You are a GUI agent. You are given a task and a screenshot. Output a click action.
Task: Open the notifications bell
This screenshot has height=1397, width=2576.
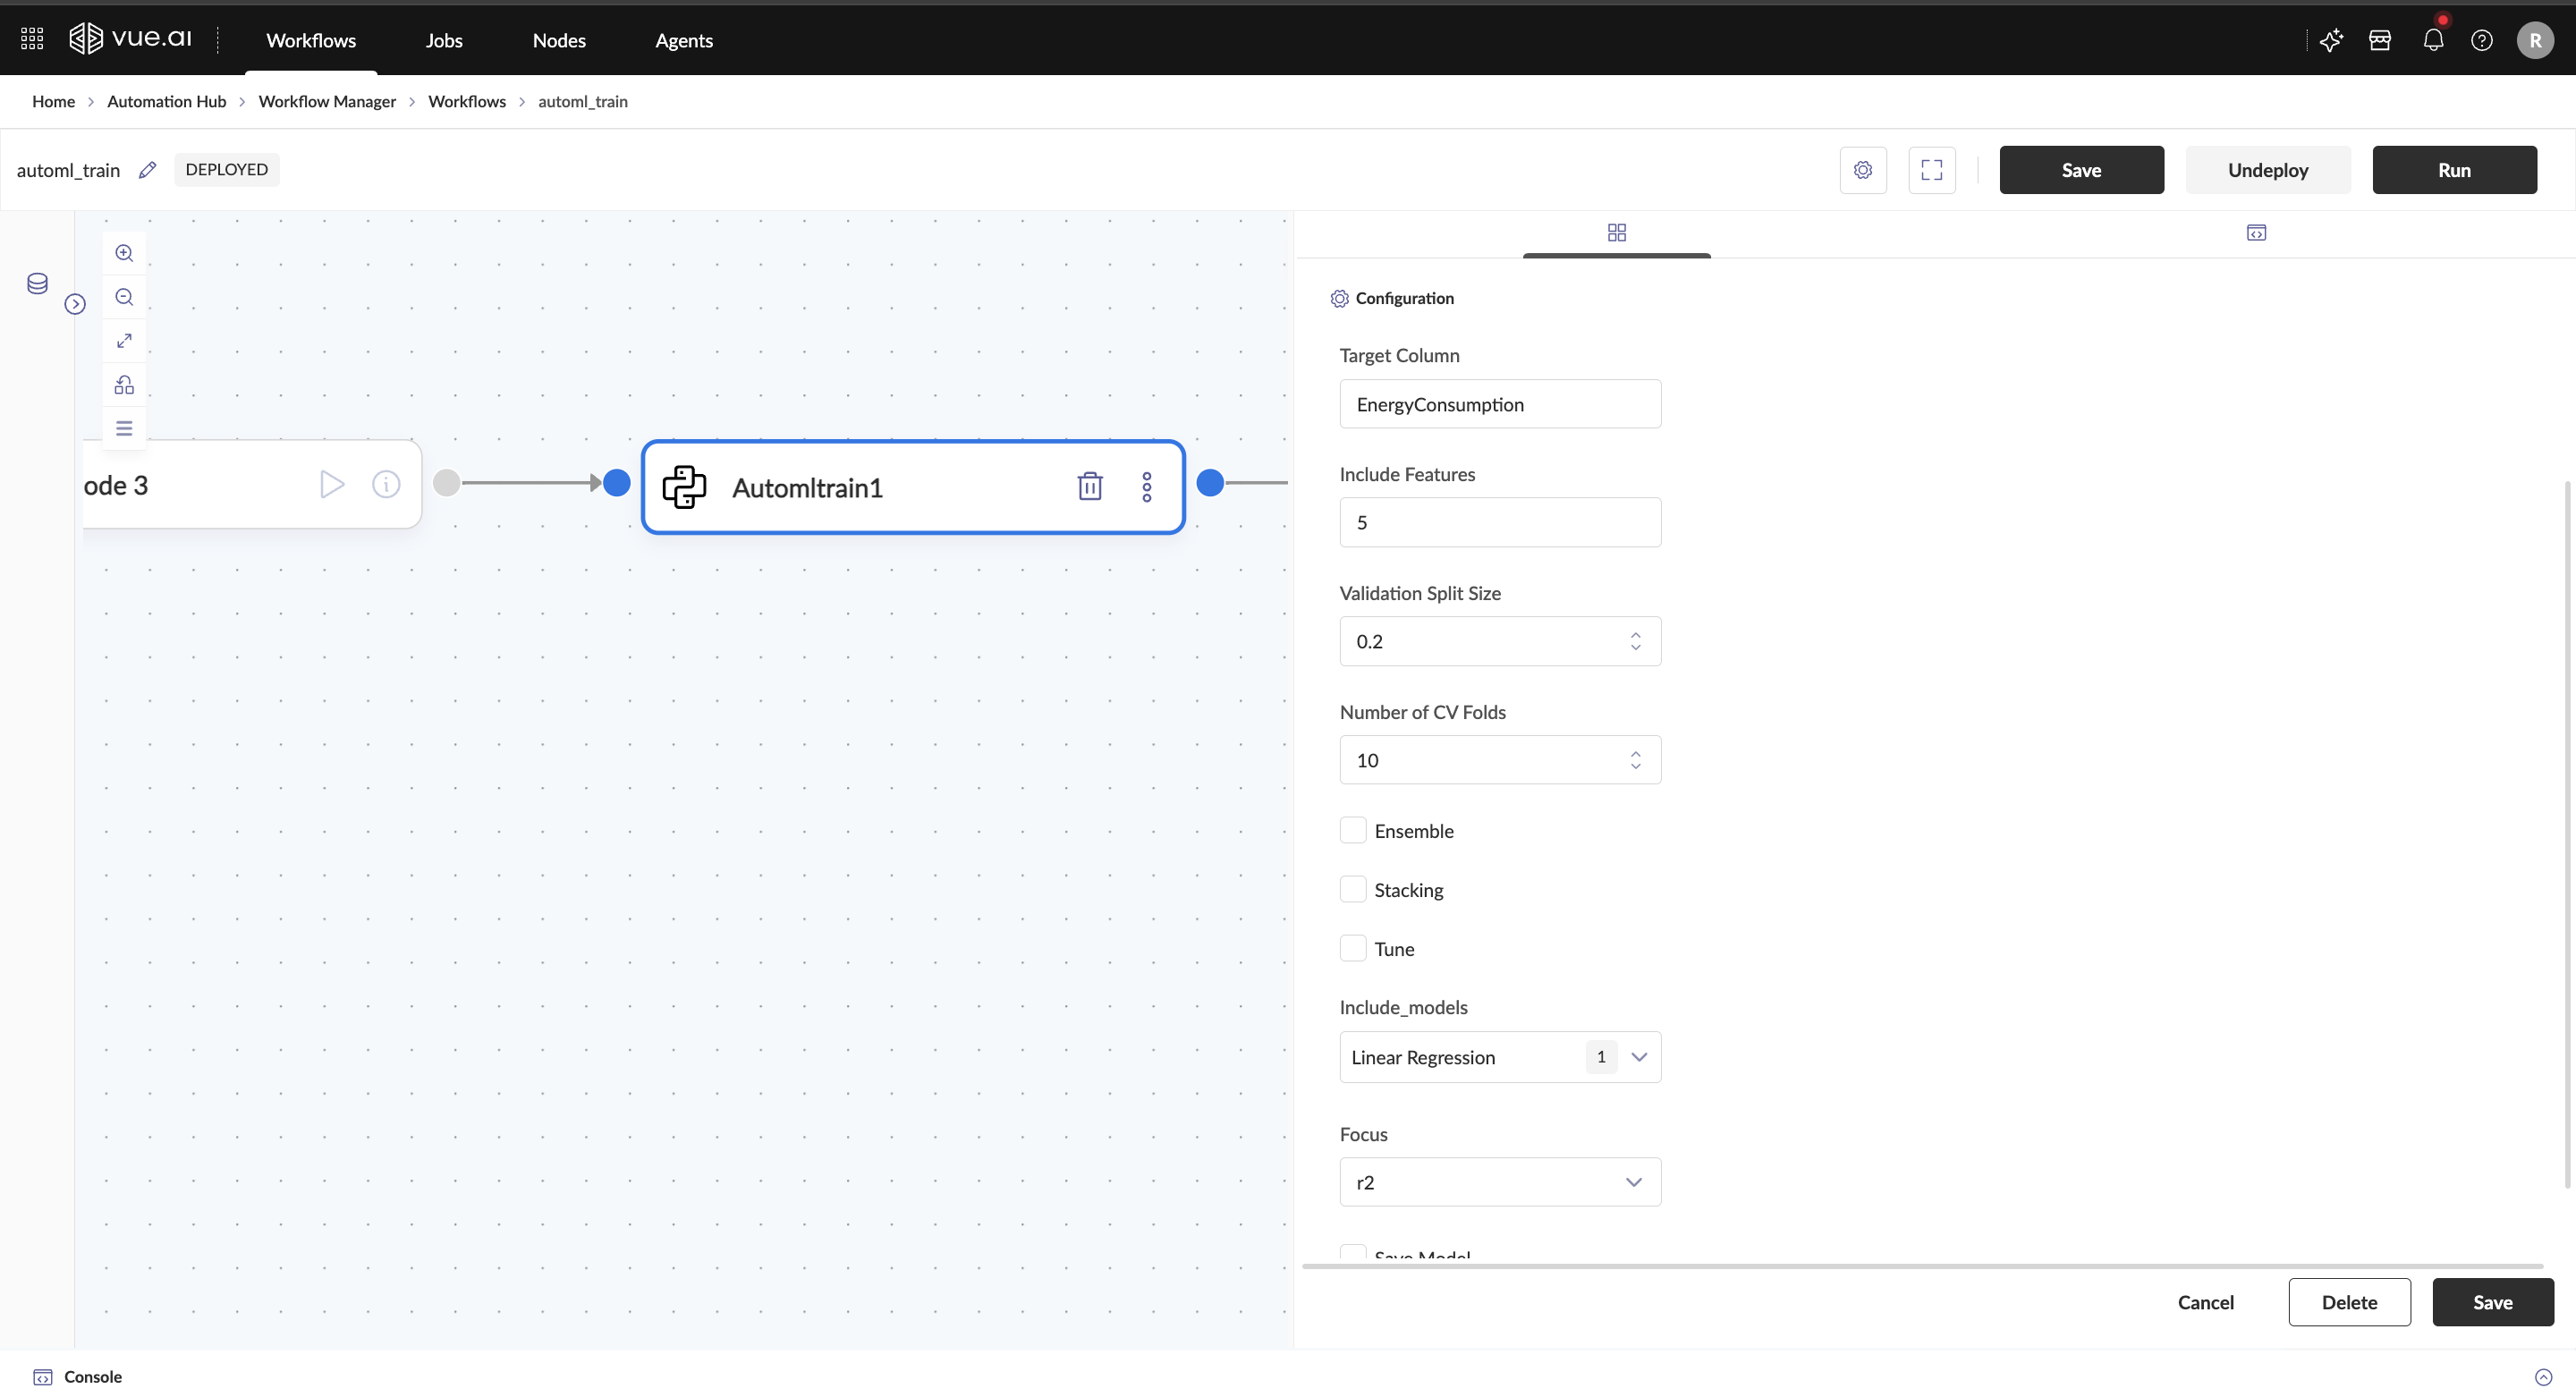pos(2432,40)
